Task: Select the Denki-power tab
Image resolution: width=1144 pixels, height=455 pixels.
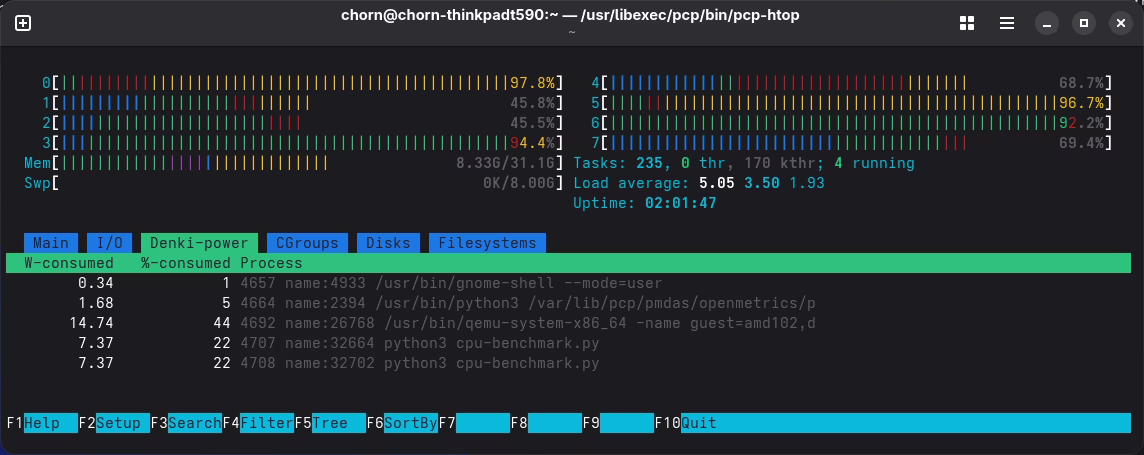Action: (199, 243)
